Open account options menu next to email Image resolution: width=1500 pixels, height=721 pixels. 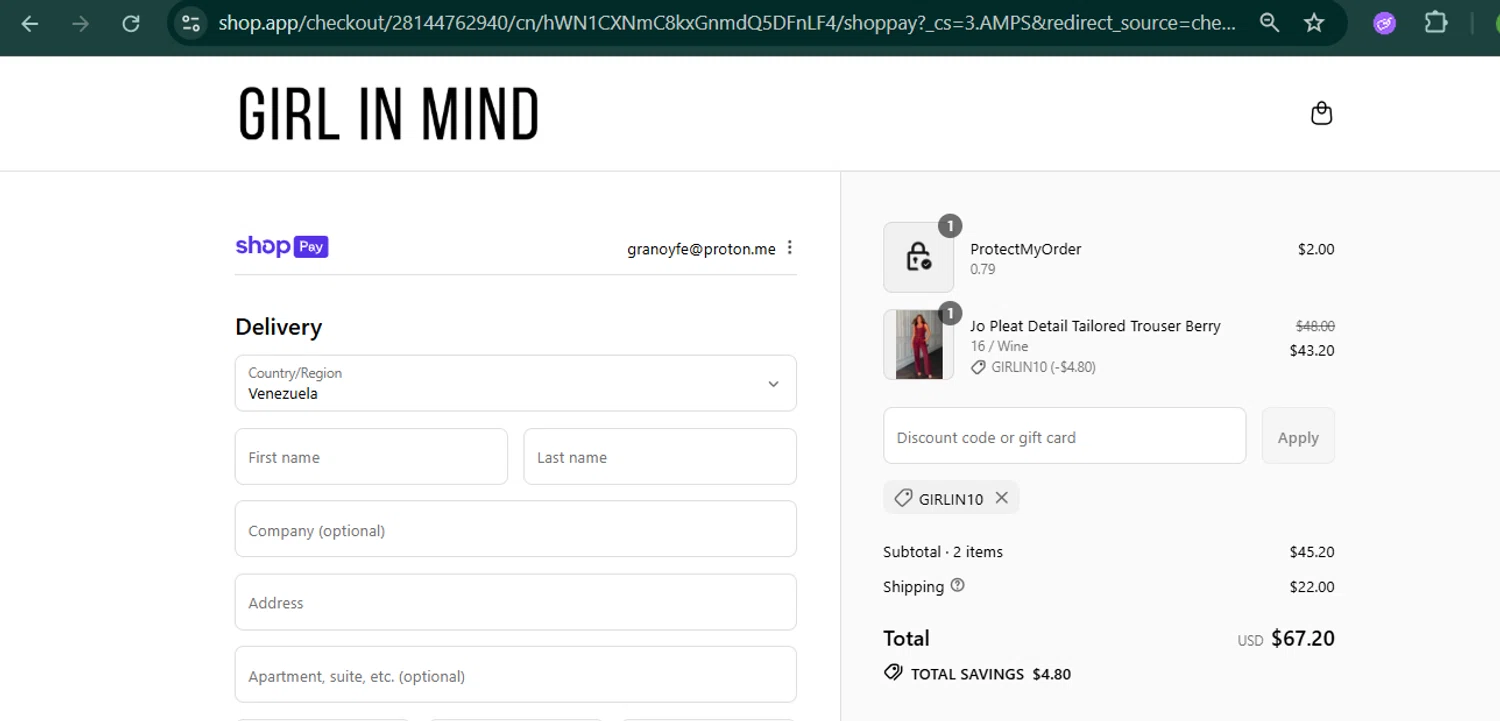pos(790,248)
